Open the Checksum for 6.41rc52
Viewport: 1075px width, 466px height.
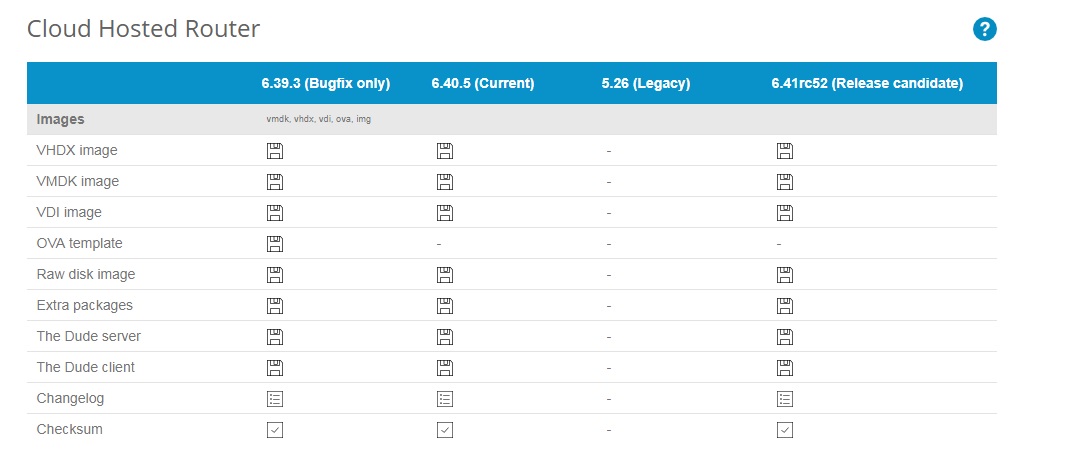(784, 430)
